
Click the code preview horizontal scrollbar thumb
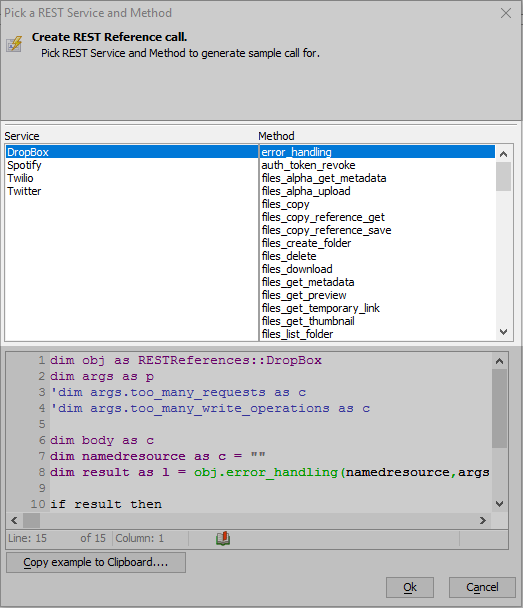pyautogui.click(x=31, y=520)
